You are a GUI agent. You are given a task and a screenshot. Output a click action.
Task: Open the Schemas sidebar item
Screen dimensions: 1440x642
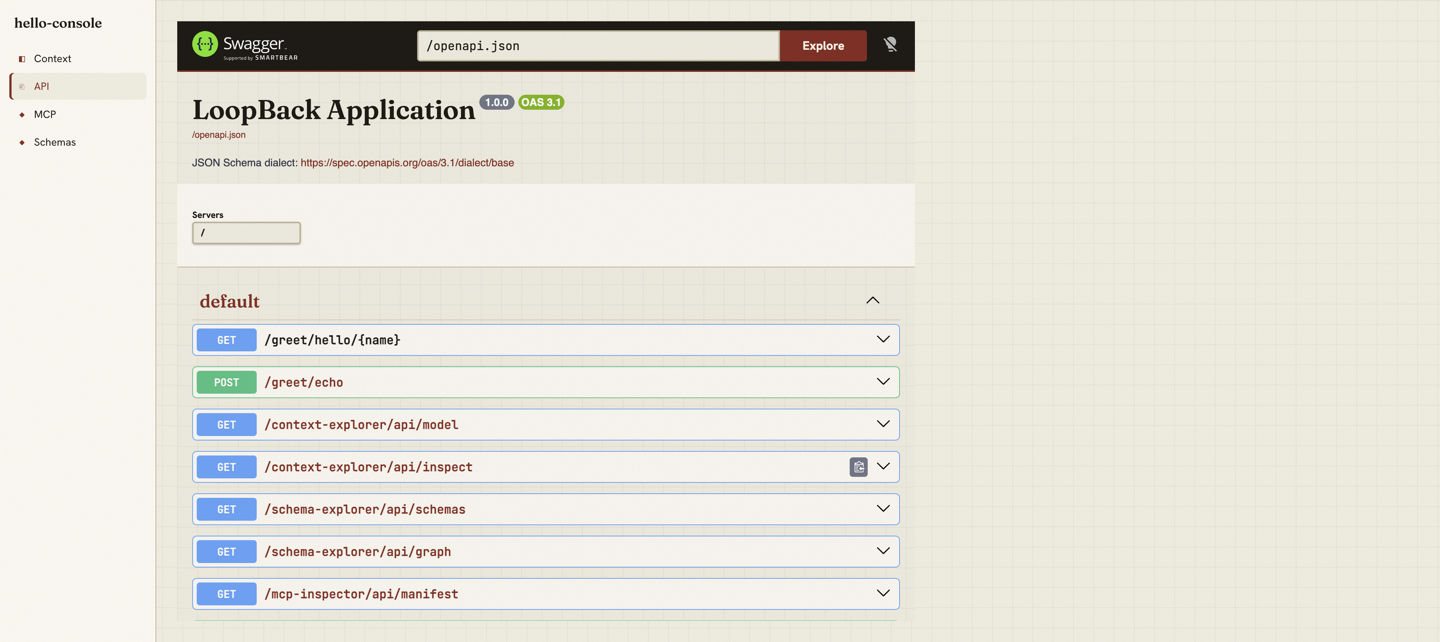[78, 143]
